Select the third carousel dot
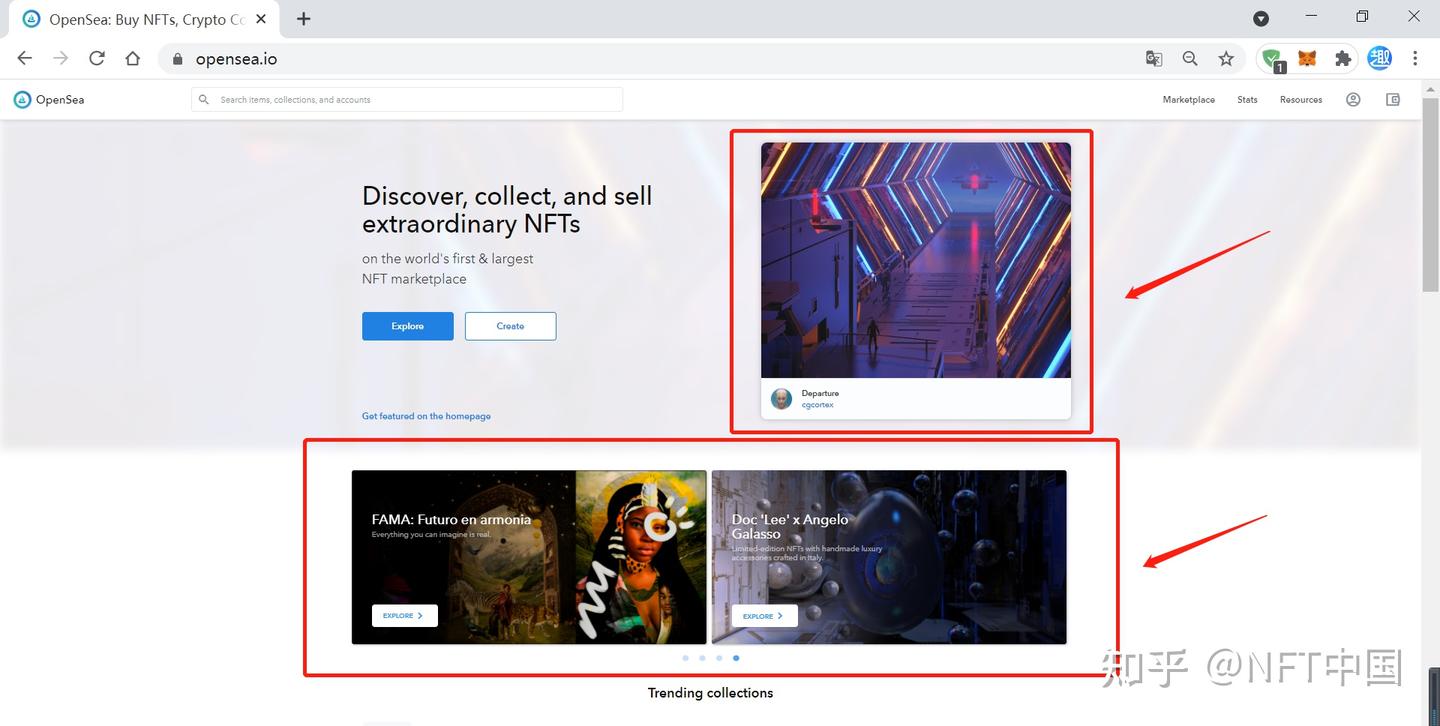1440x726 pixels. 719,658
